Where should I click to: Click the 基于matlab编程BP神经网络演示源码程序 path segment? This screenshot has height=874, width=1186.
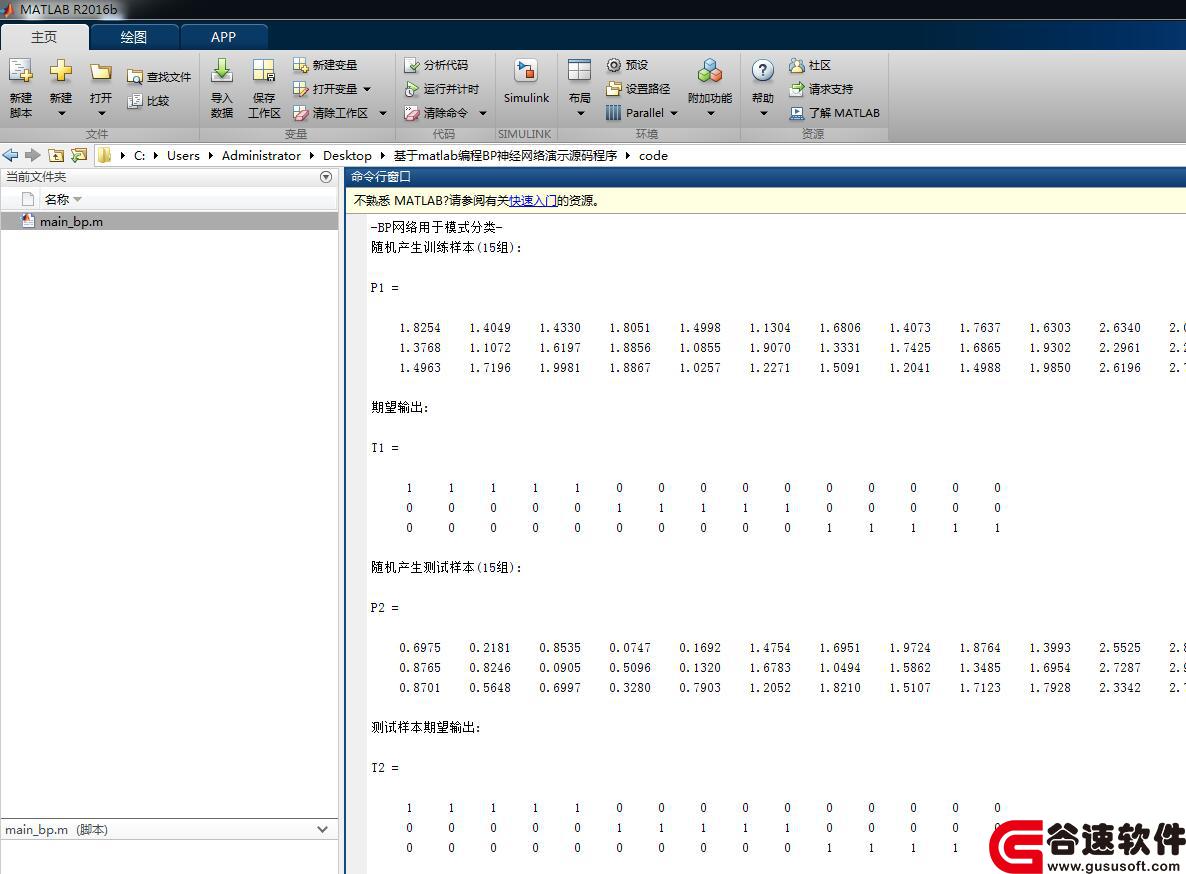pyautogui.click(x=505, y=155)
